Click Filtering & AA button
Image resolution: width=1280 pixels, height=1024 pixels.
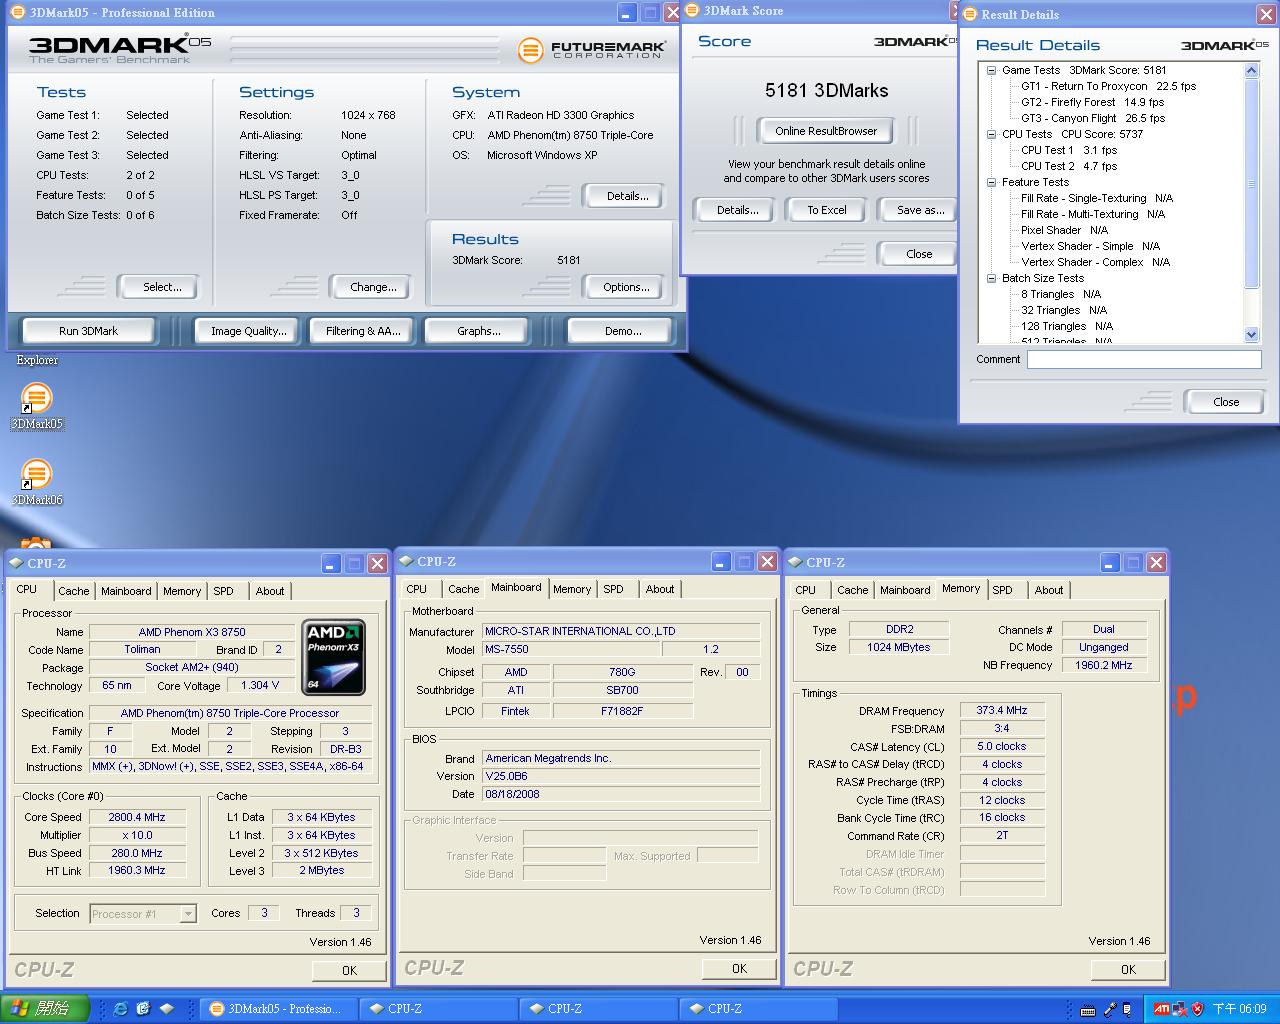tap(363, 331)
